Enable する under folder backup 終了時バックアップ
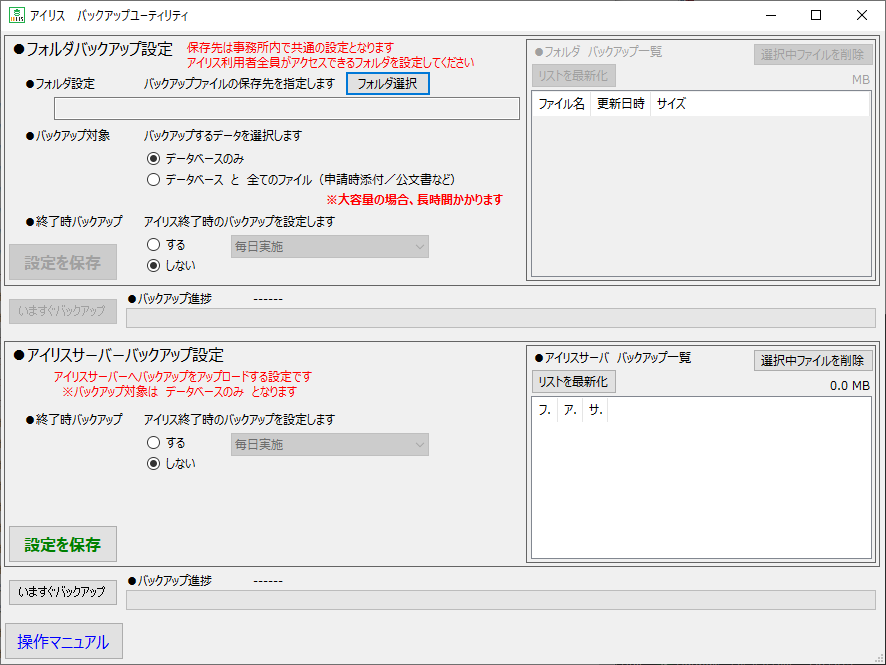Screen dimensions: 886x665 [x=153, y=244]
